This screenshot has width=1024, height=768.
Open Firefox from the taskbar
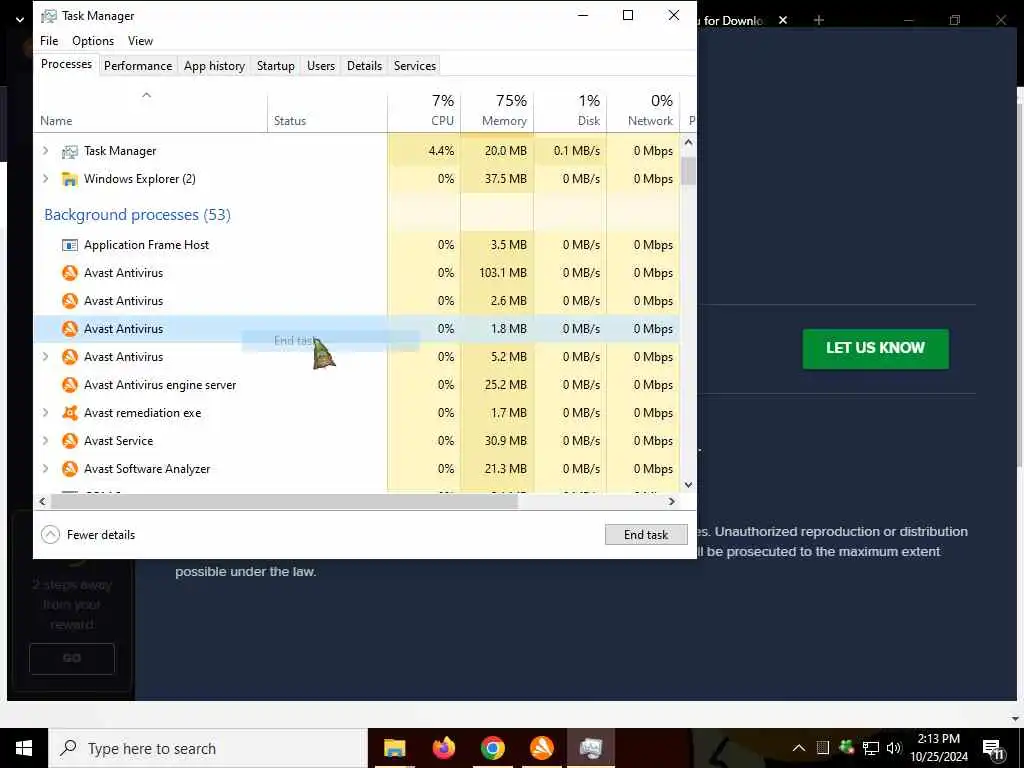tap(443, 748)
